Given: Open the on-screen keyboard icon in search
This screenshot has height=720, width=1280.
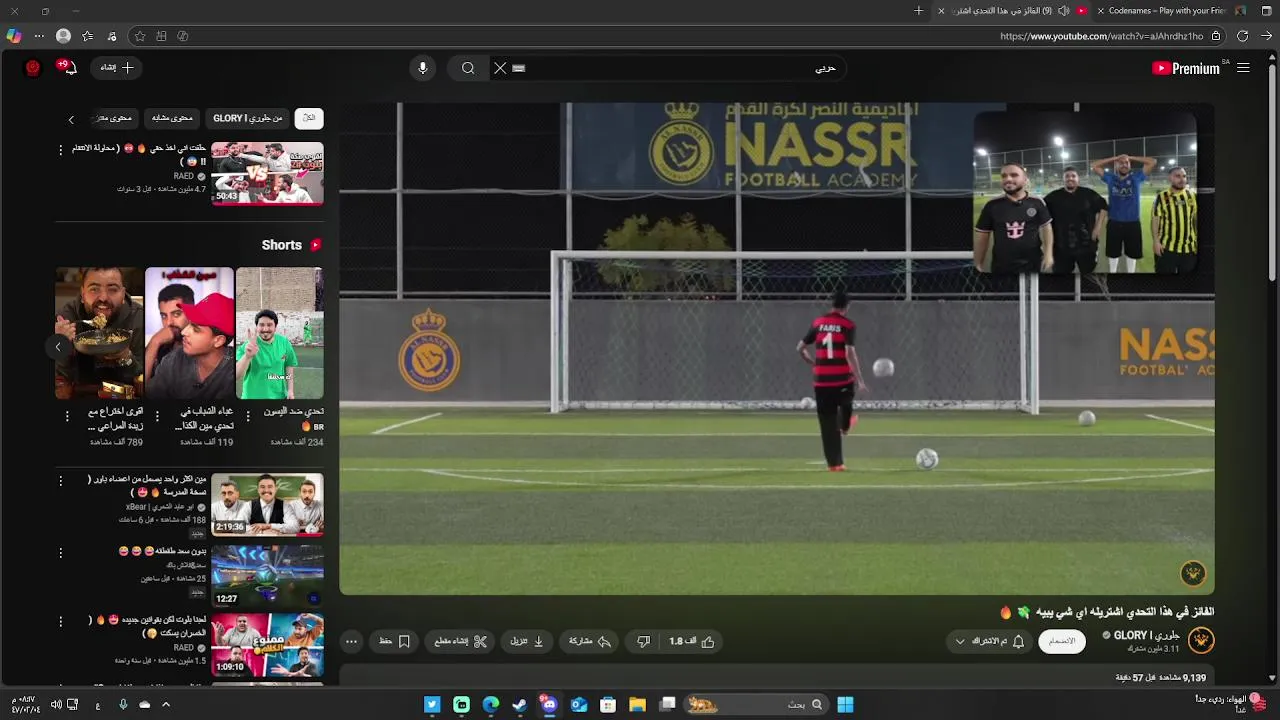Looking at the screenshot, I should point(518,68).
